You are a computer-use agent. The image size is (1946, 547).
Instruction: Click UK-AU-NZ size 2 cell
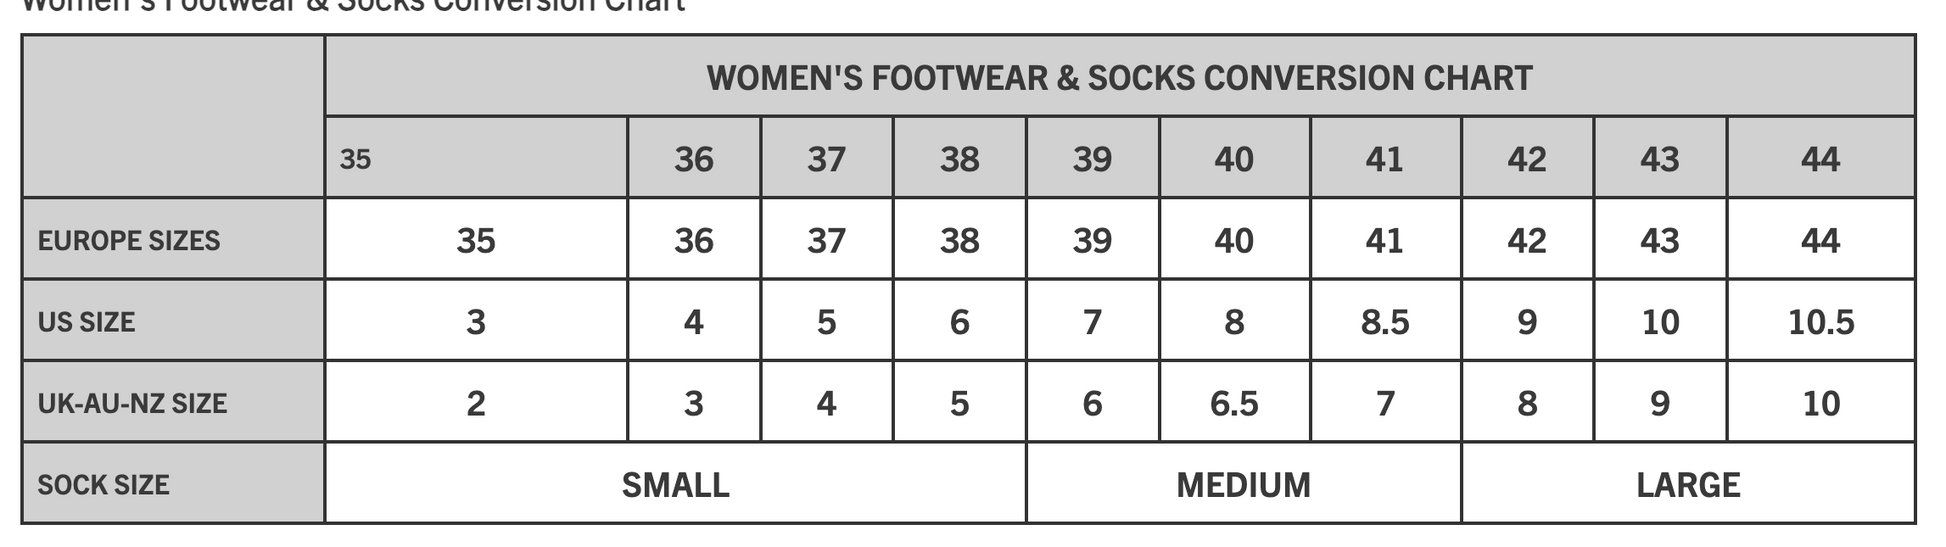(x=476, y=402)
